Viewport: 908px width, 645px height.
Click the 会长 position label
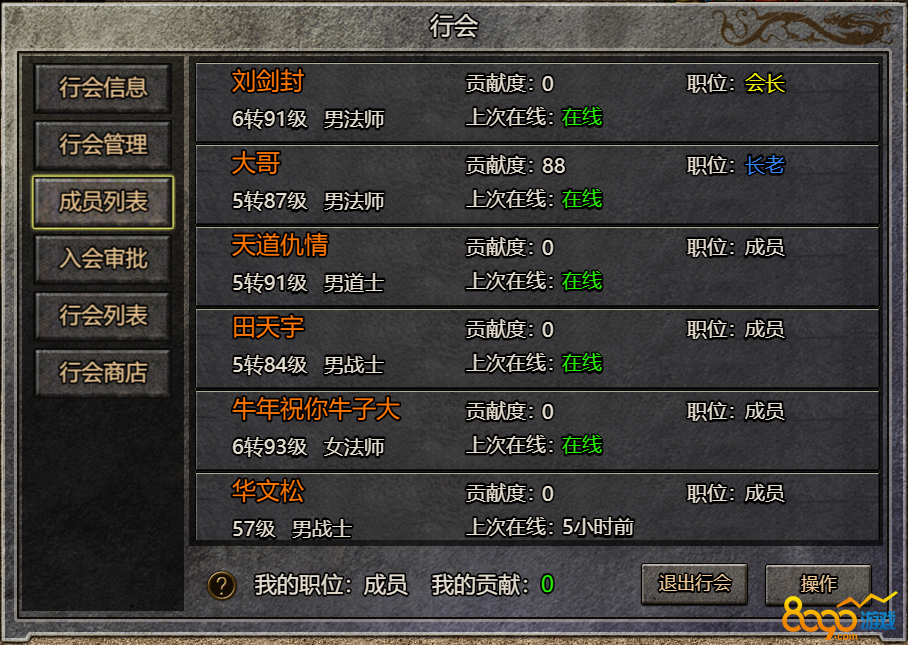(x=764, y=83)
